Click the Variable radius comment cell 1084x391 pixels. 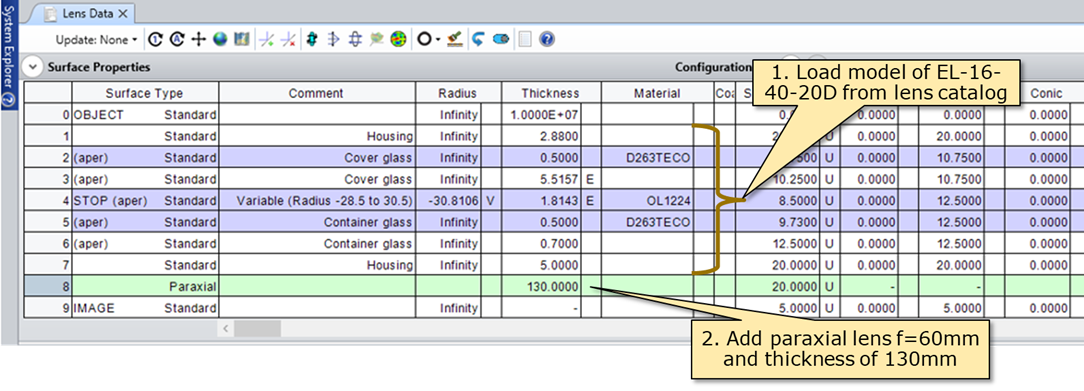tap(317, 200)
